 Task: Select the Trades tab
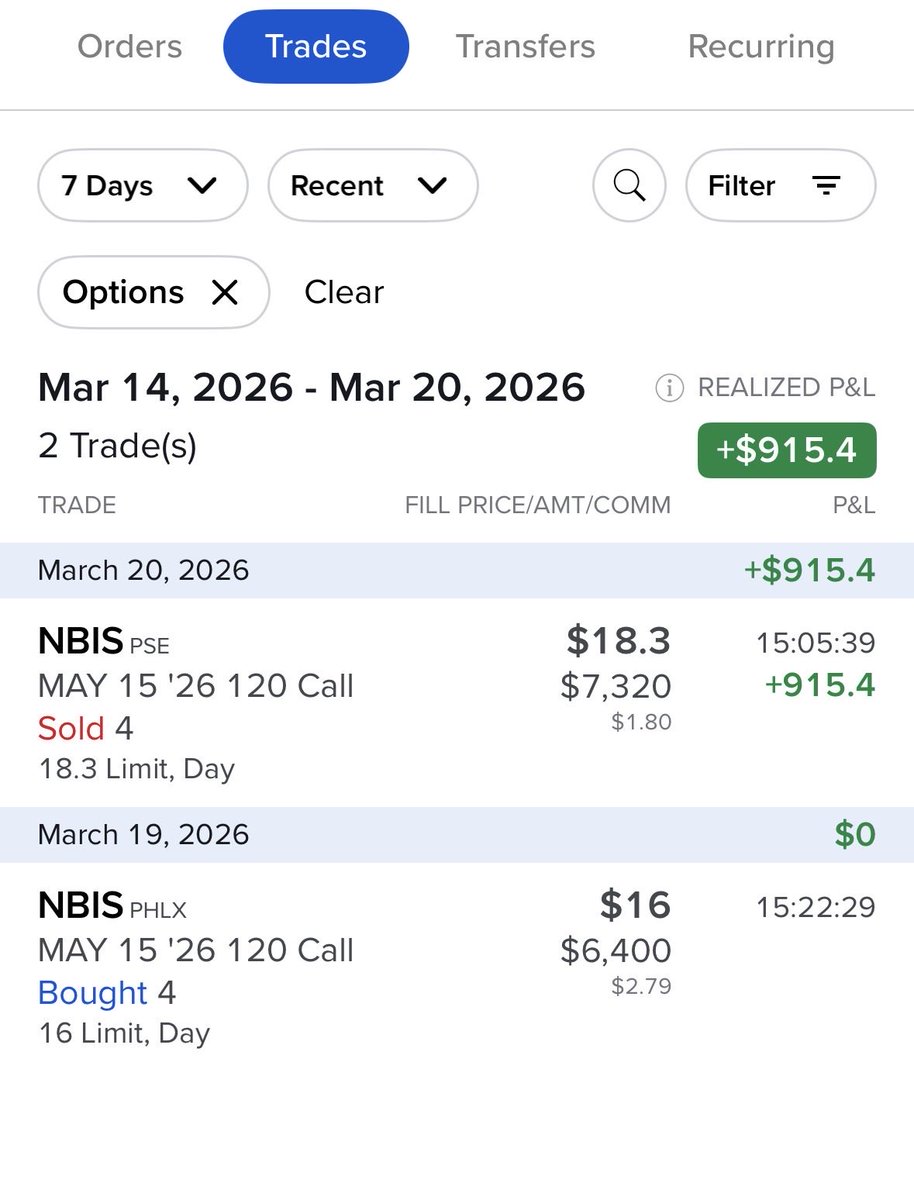click(x=315, y=46)
